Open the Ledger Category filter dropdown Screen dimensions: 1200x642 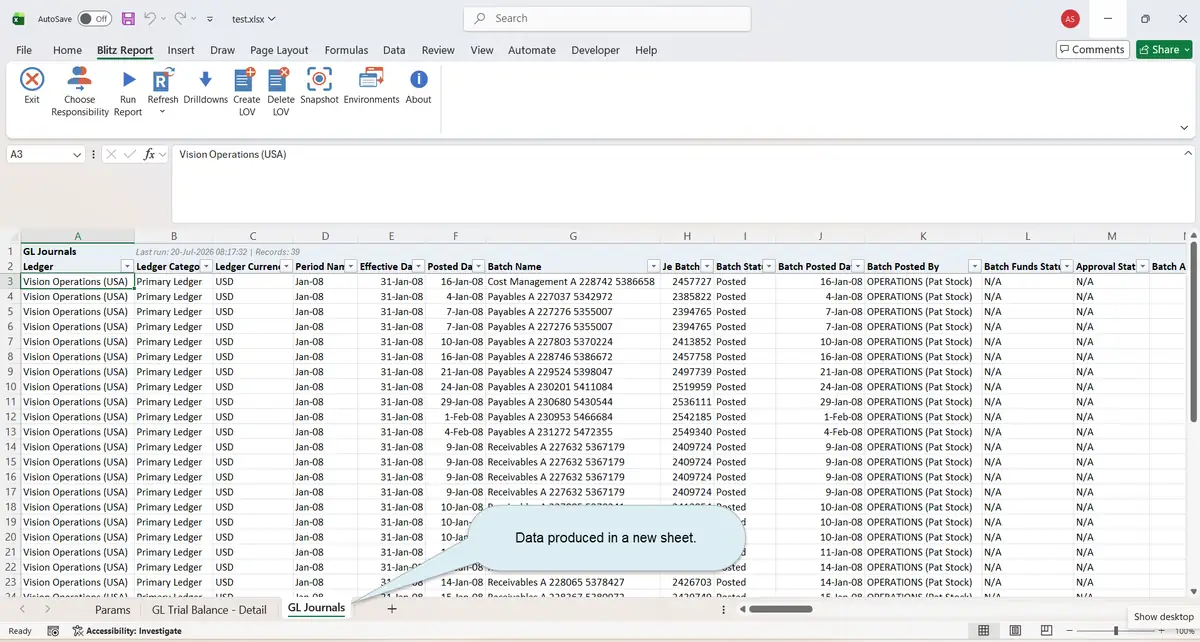pos(207,266)
